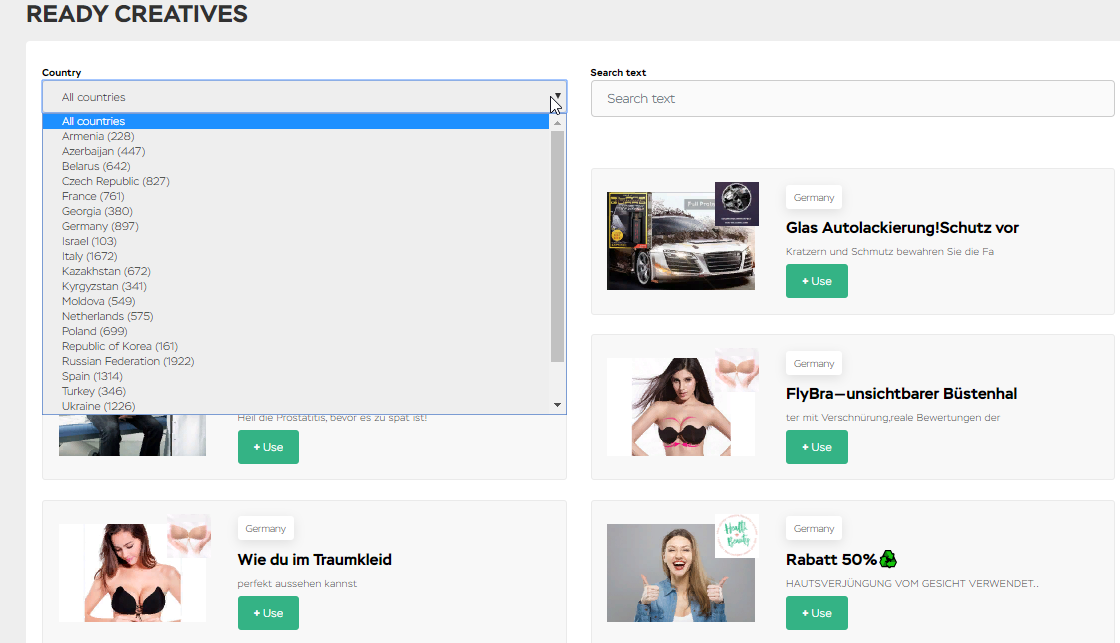Image resolution: width=1120 pixels, height=643 pixels.
Task: Use the FlyBra creative
Action: [x=816, y=447]
